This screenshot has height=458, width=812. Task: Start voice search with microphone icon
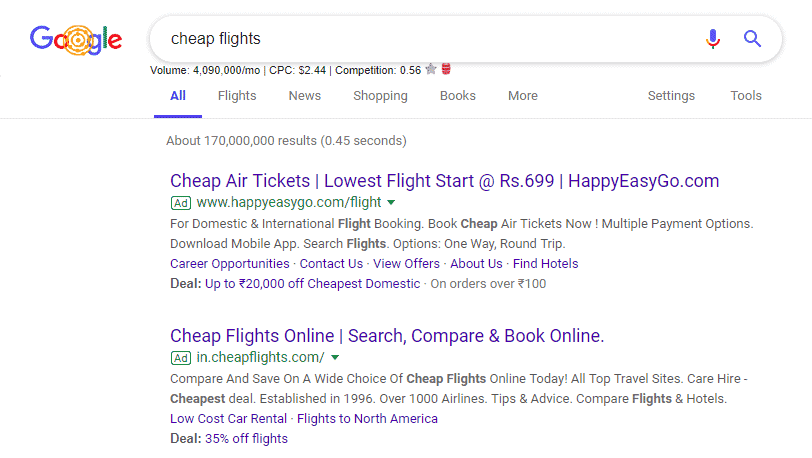click(712, 39)
